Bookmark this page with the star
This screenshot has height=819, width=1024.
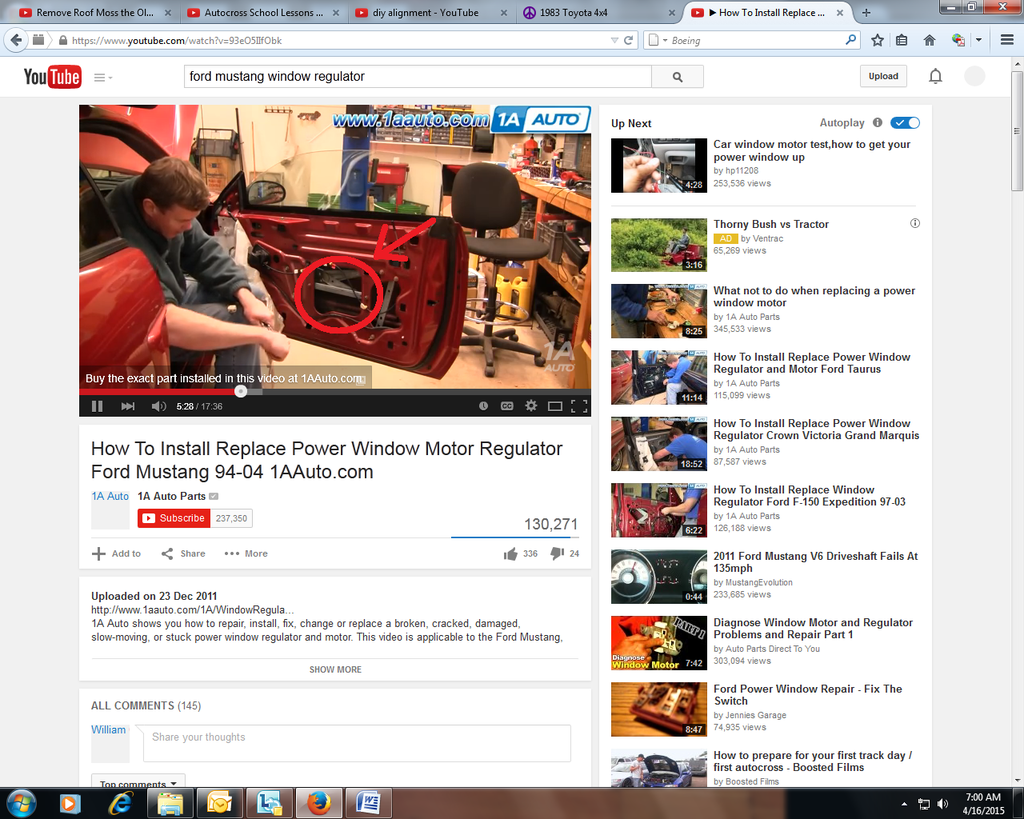click(x=877, y=40)
